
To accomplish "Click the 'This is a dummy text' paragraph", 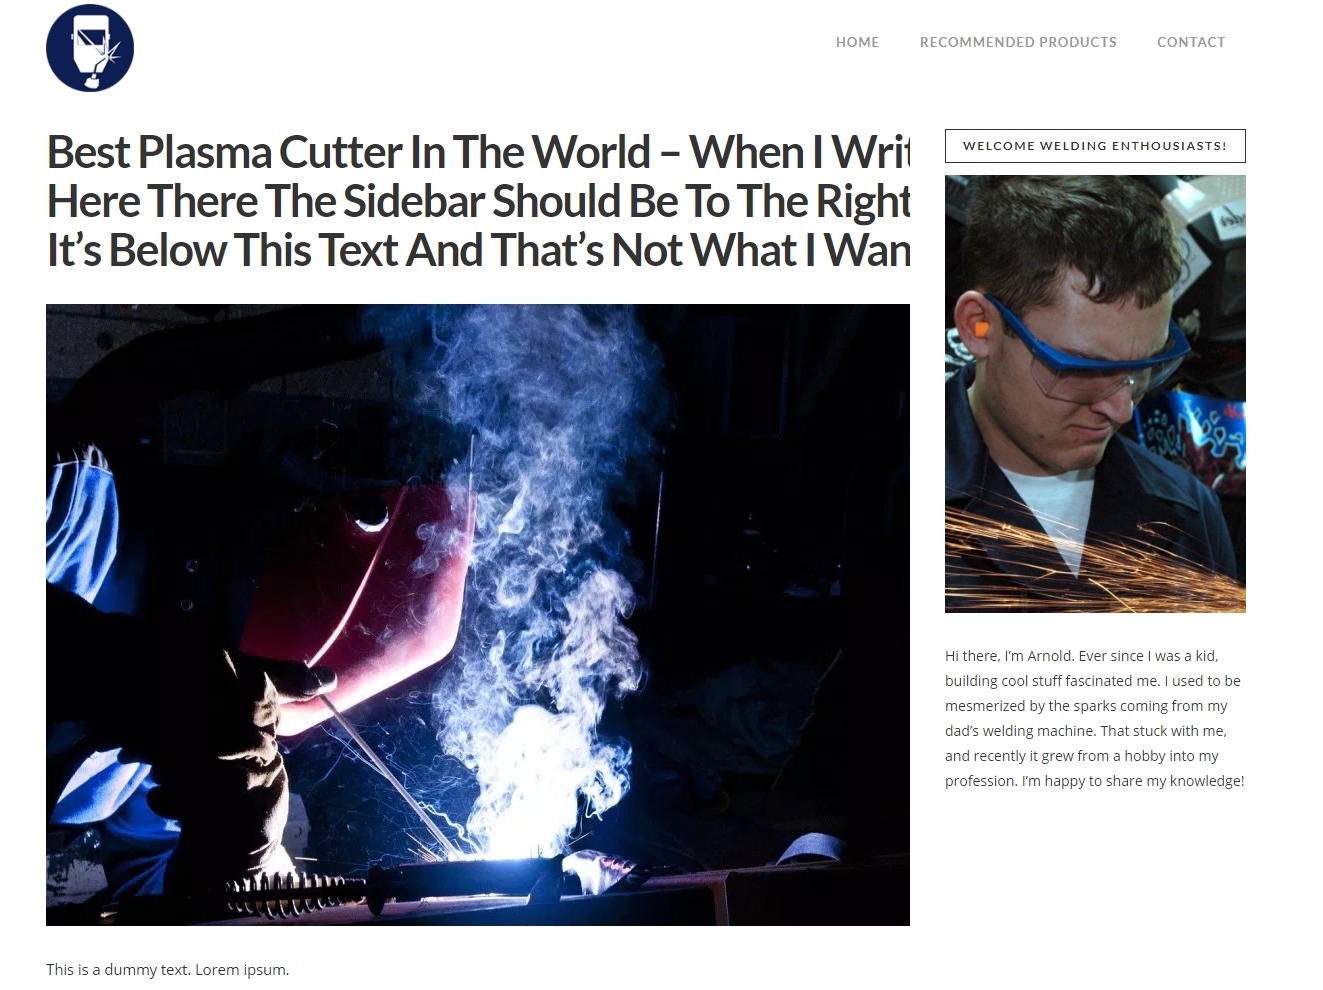I will pyautogui.click(x=167, y=970).
